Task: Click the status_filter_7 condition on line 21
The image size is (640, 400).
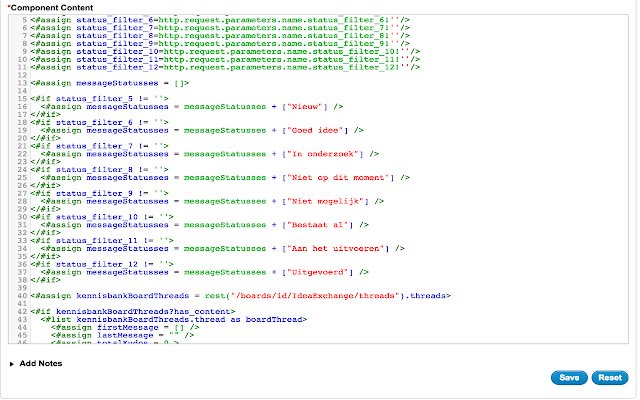Action: point(99,147)
